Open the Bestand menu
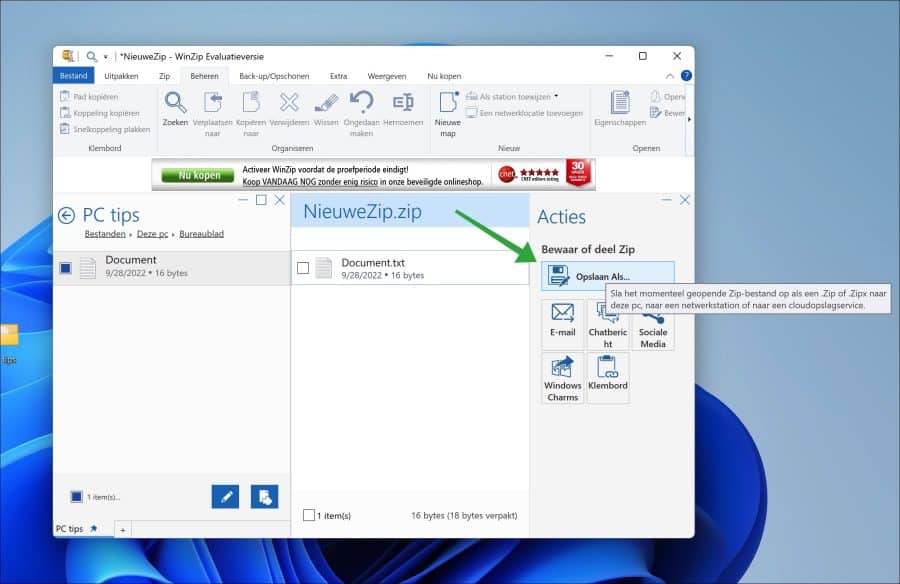The height and width of the screenshot is (584, 900). pyautogui.click(x=73, y=76)
